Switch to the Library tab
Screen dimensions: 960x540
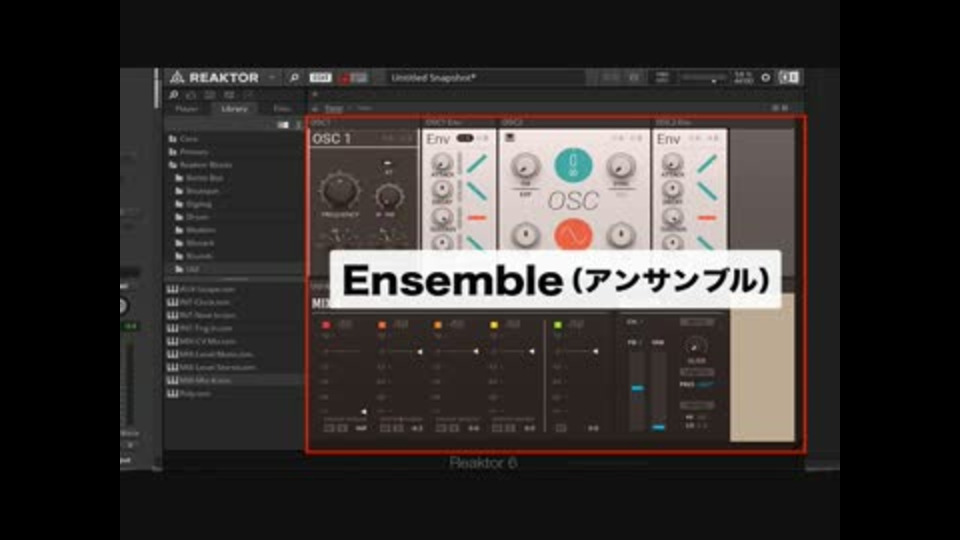tap(234, 109)
